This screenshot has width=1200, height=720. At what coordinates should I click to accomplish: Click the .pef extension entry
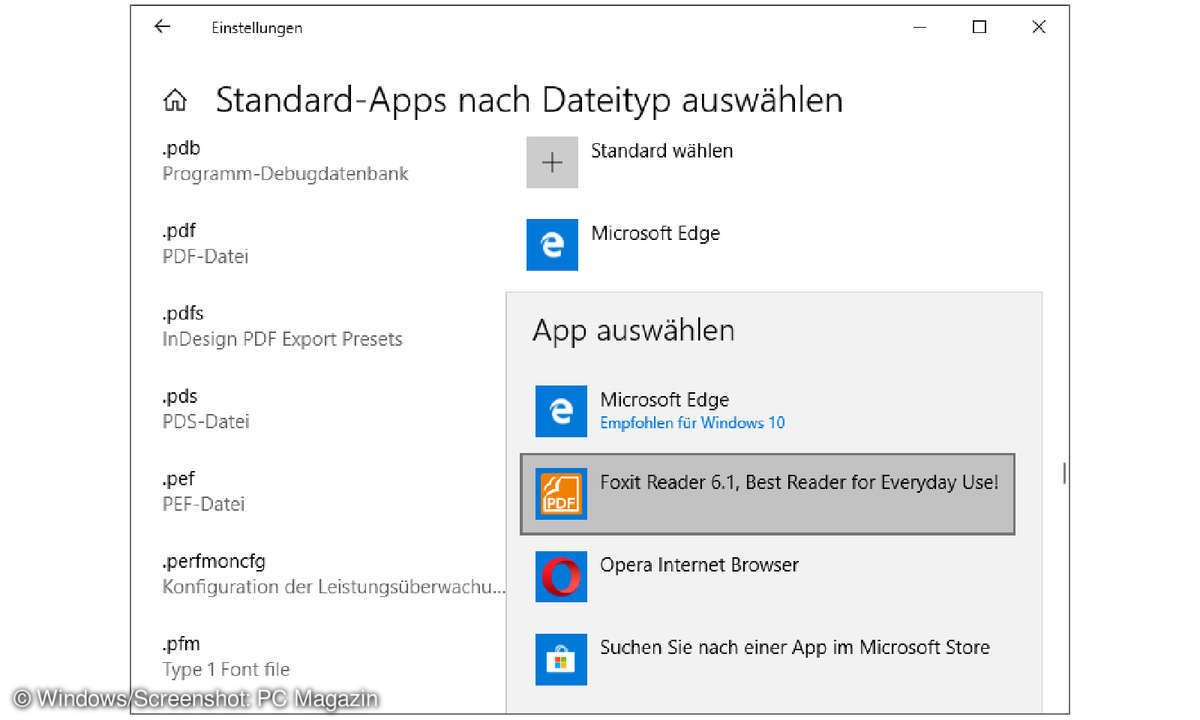coord(178,479)
